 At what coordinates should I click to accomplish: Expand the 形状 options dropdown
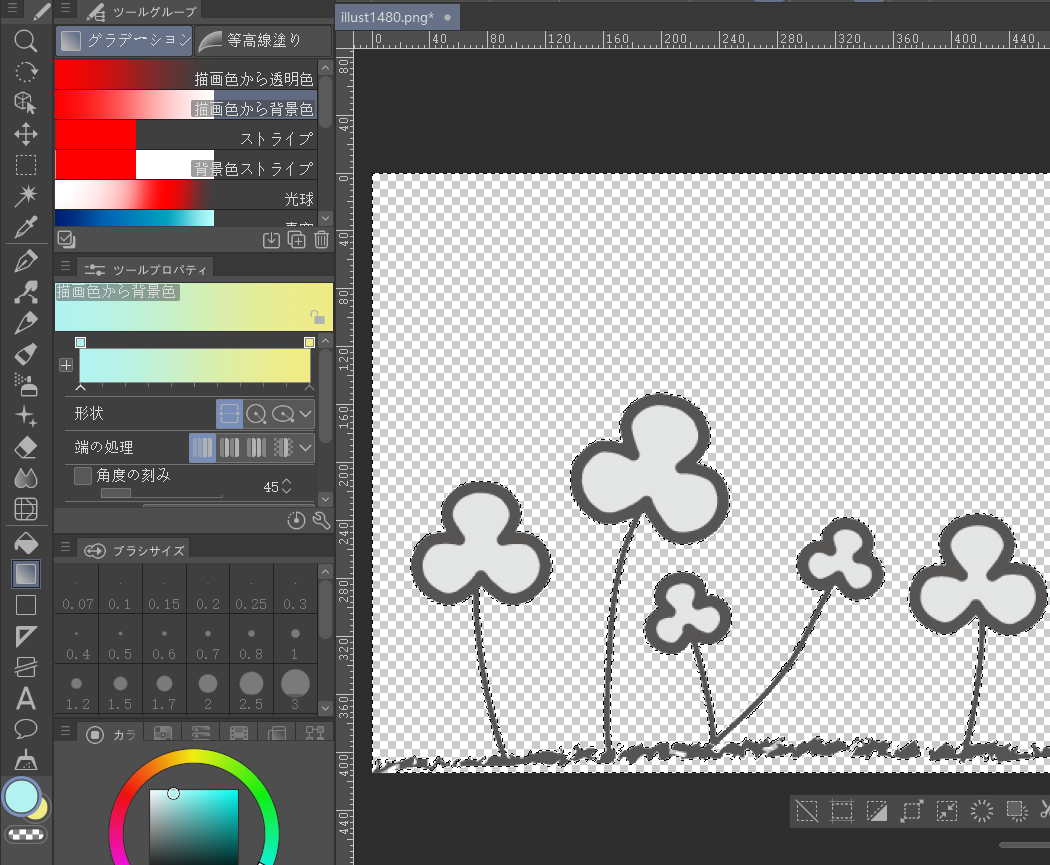(306, 414)
